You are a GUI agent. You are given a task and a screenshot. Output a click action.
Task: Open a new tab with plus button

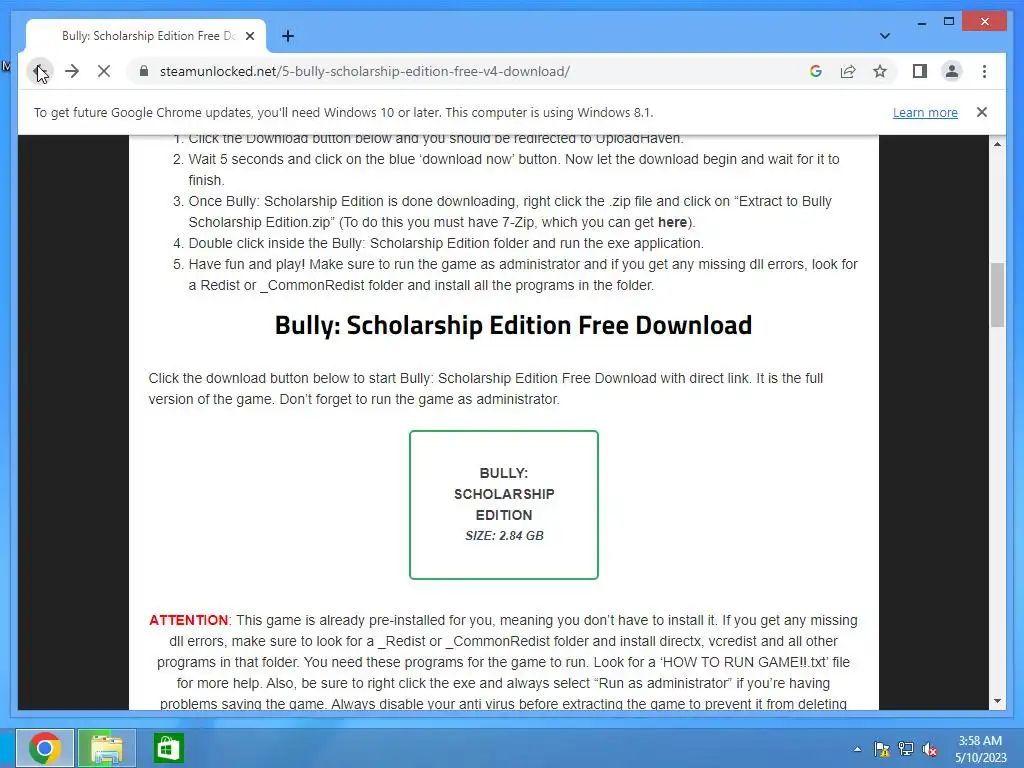[x=288, y=36]
